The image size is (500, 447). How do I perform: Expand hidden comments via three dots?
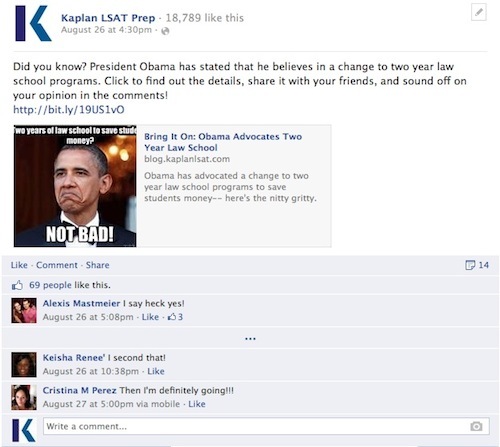250,339
